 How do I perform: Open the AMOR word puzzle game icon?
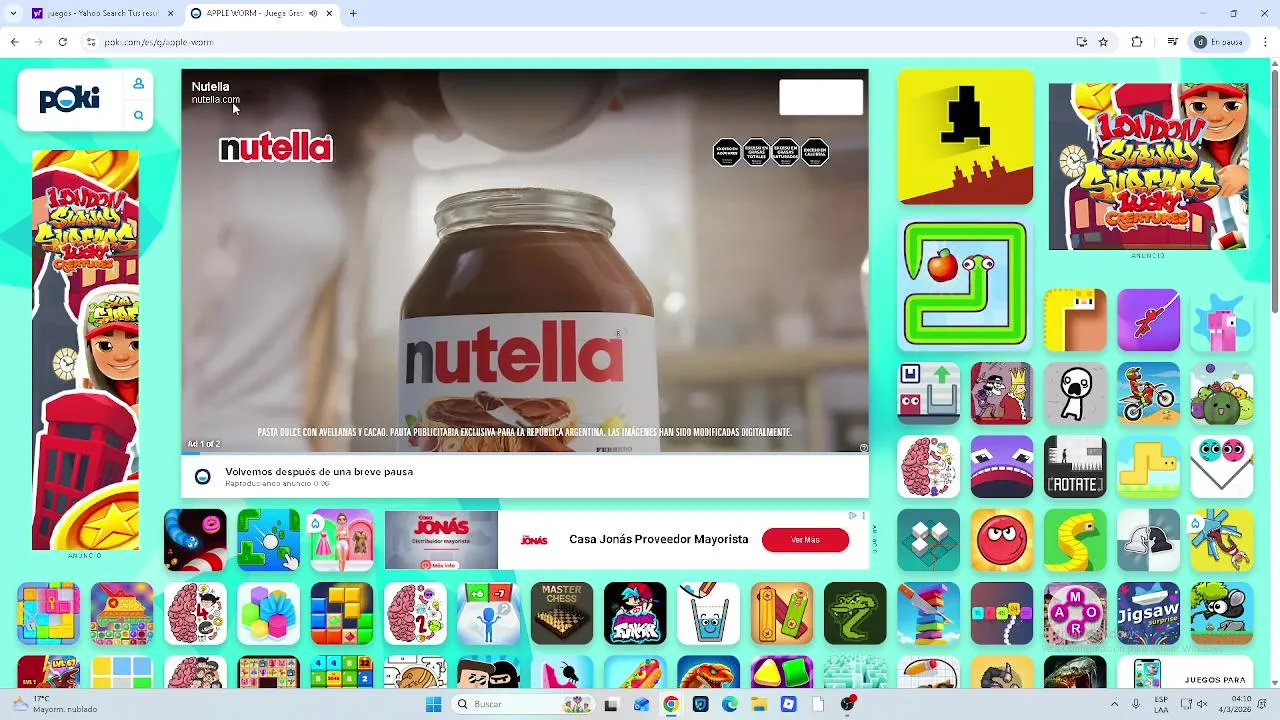1075,613
